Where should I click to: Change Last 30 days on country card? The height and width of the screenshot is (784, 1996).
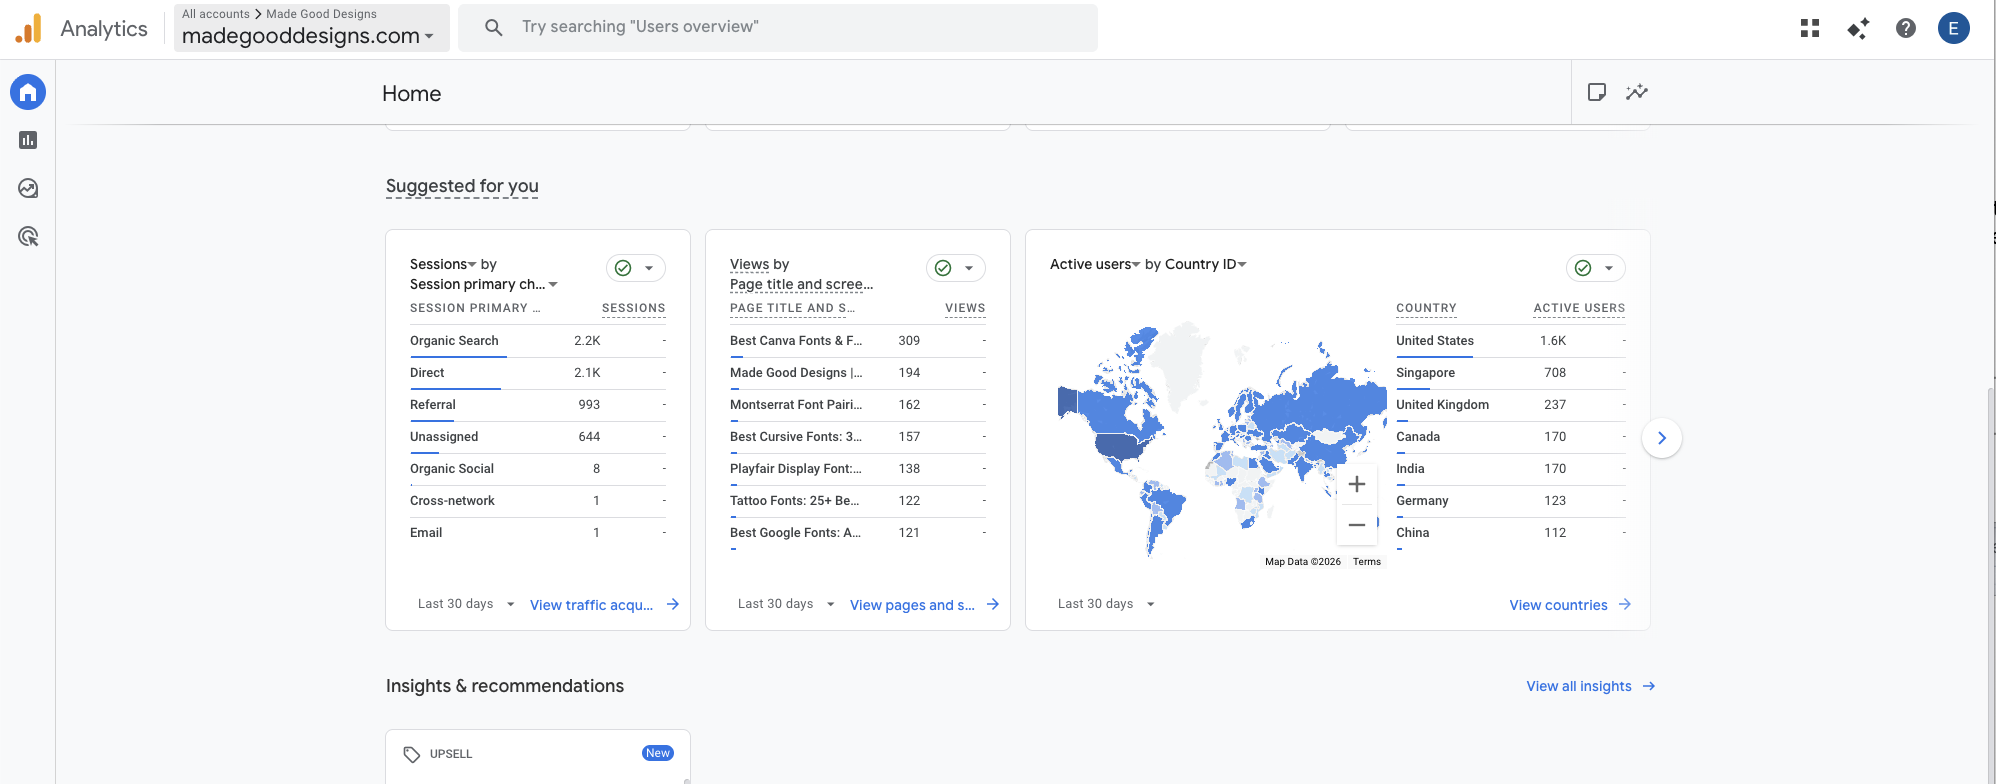(x=1106, y=604)
